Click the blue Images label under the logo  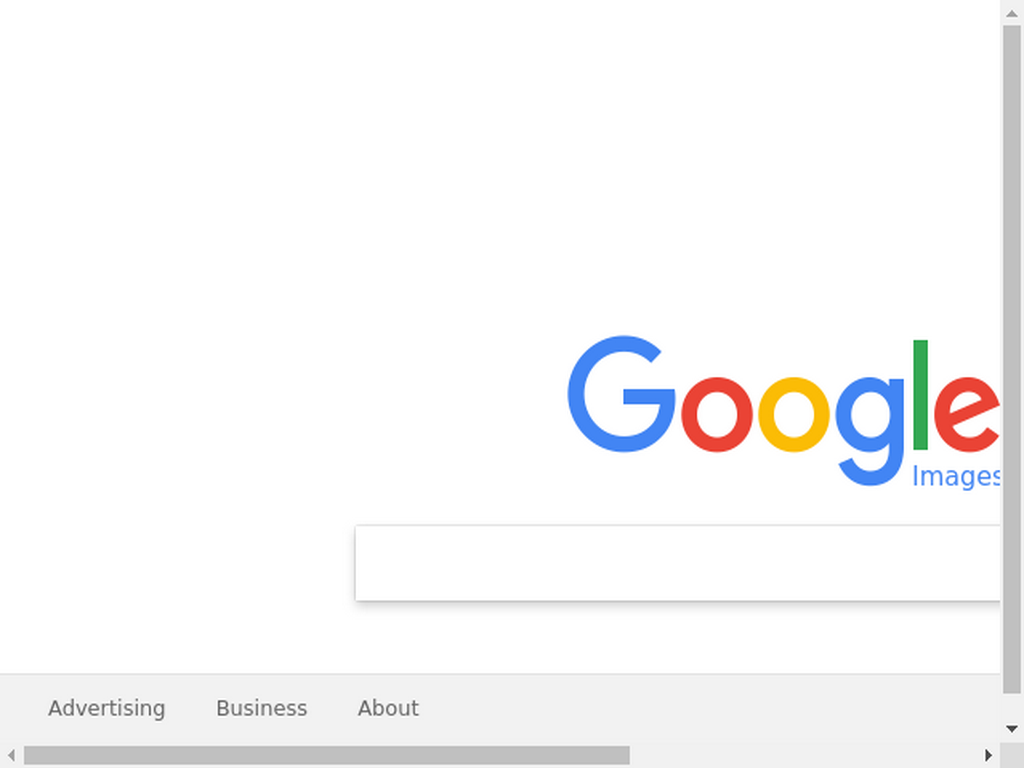pyautogui.click(x=956, y=477)
